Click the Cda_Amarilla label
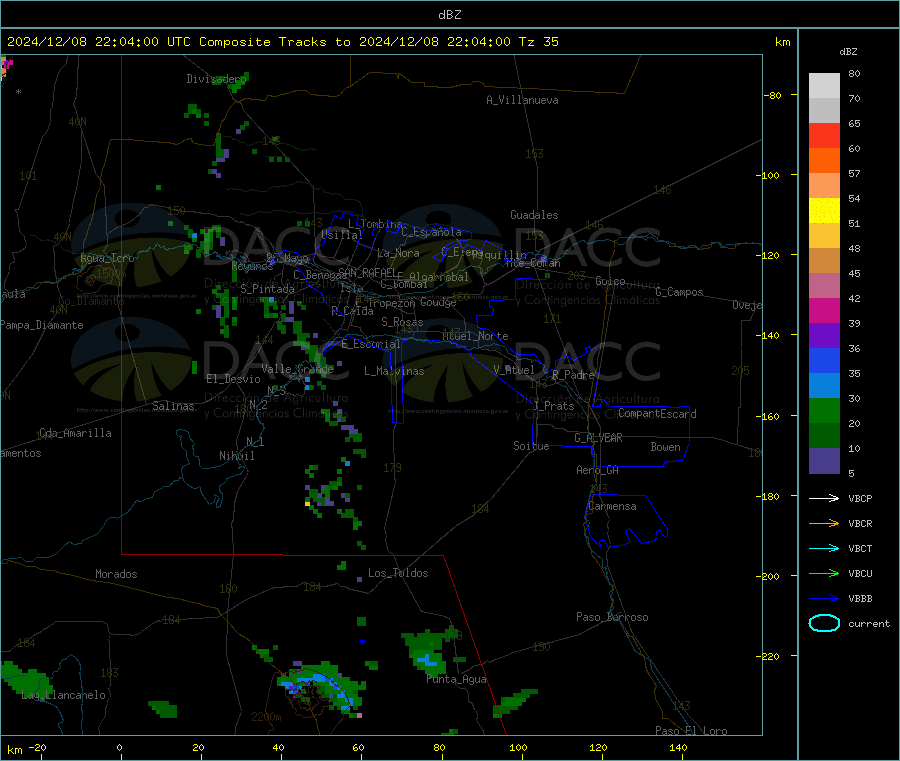The image size is (900, 761). 75,433
